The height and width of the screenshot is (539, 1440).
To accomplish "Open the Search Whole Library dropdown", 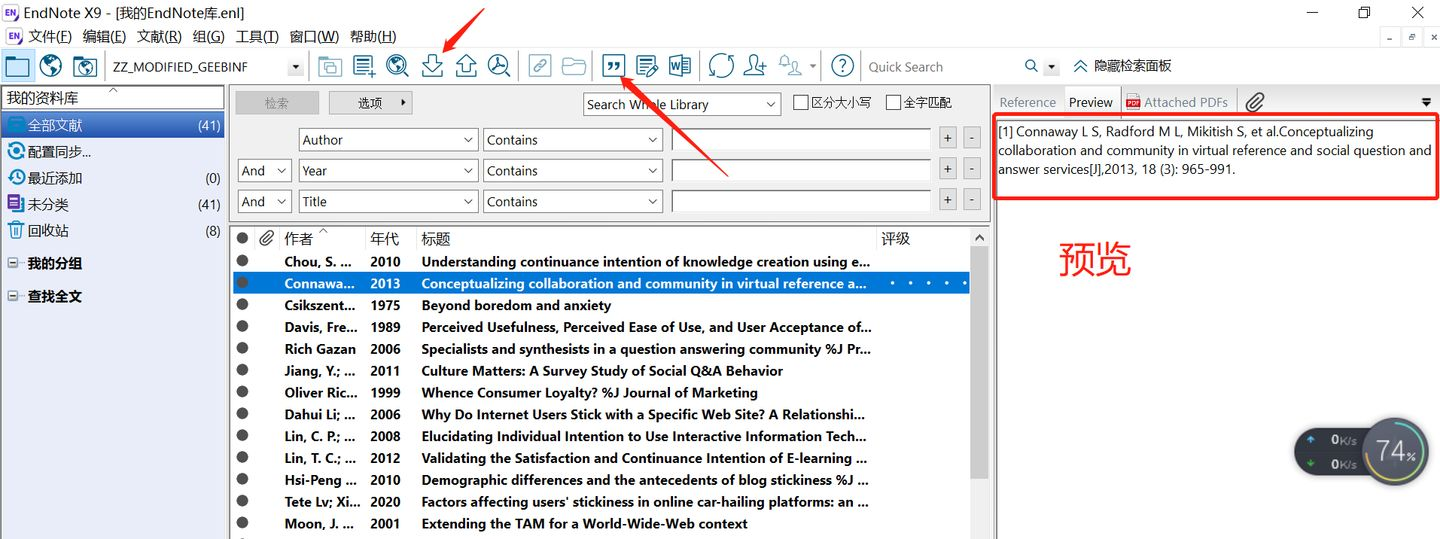I will [x=682, y=104].
